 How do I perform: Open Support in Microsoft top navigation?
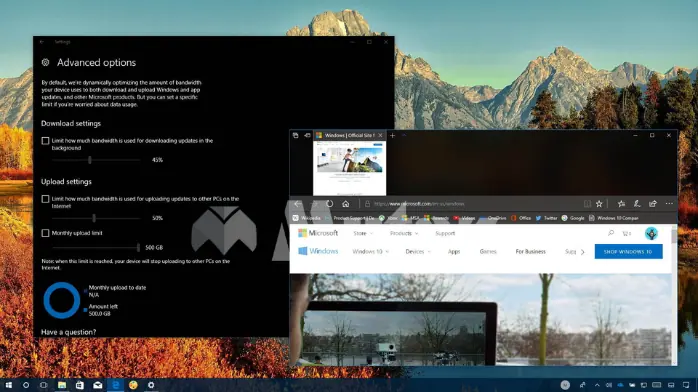pos(445,233)
